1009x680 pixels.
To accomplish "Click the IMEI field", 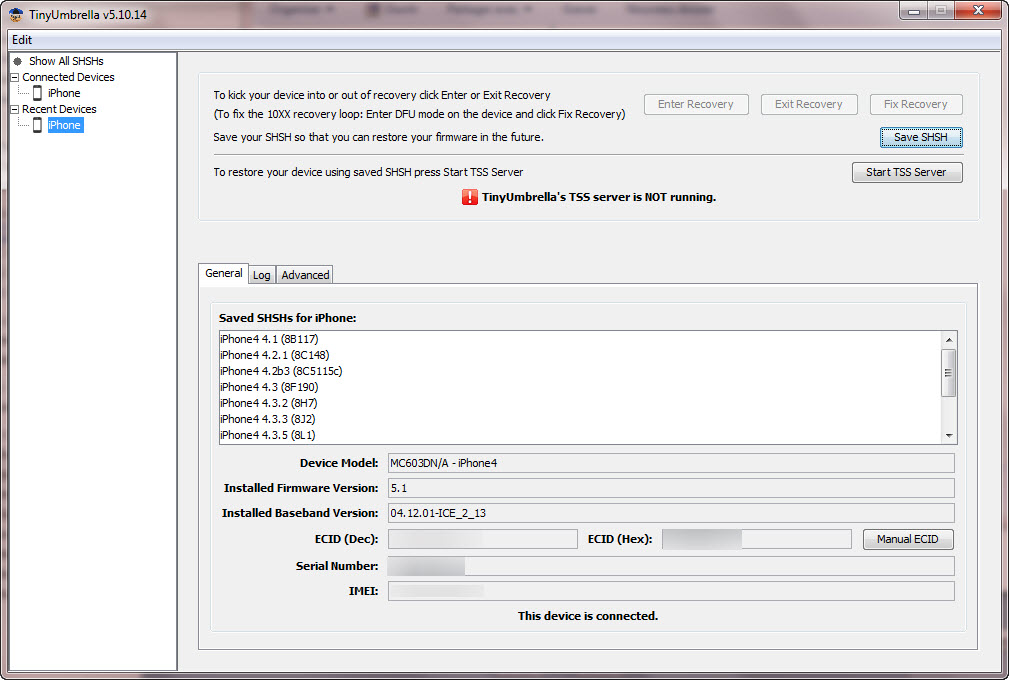I will pyautogui.click(x=671, y=591).
